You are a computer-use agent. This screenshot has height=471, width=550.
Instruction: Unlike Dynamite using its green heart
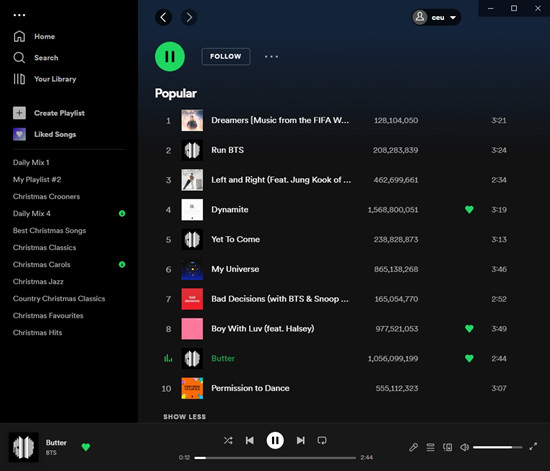[x=469, y=209]
